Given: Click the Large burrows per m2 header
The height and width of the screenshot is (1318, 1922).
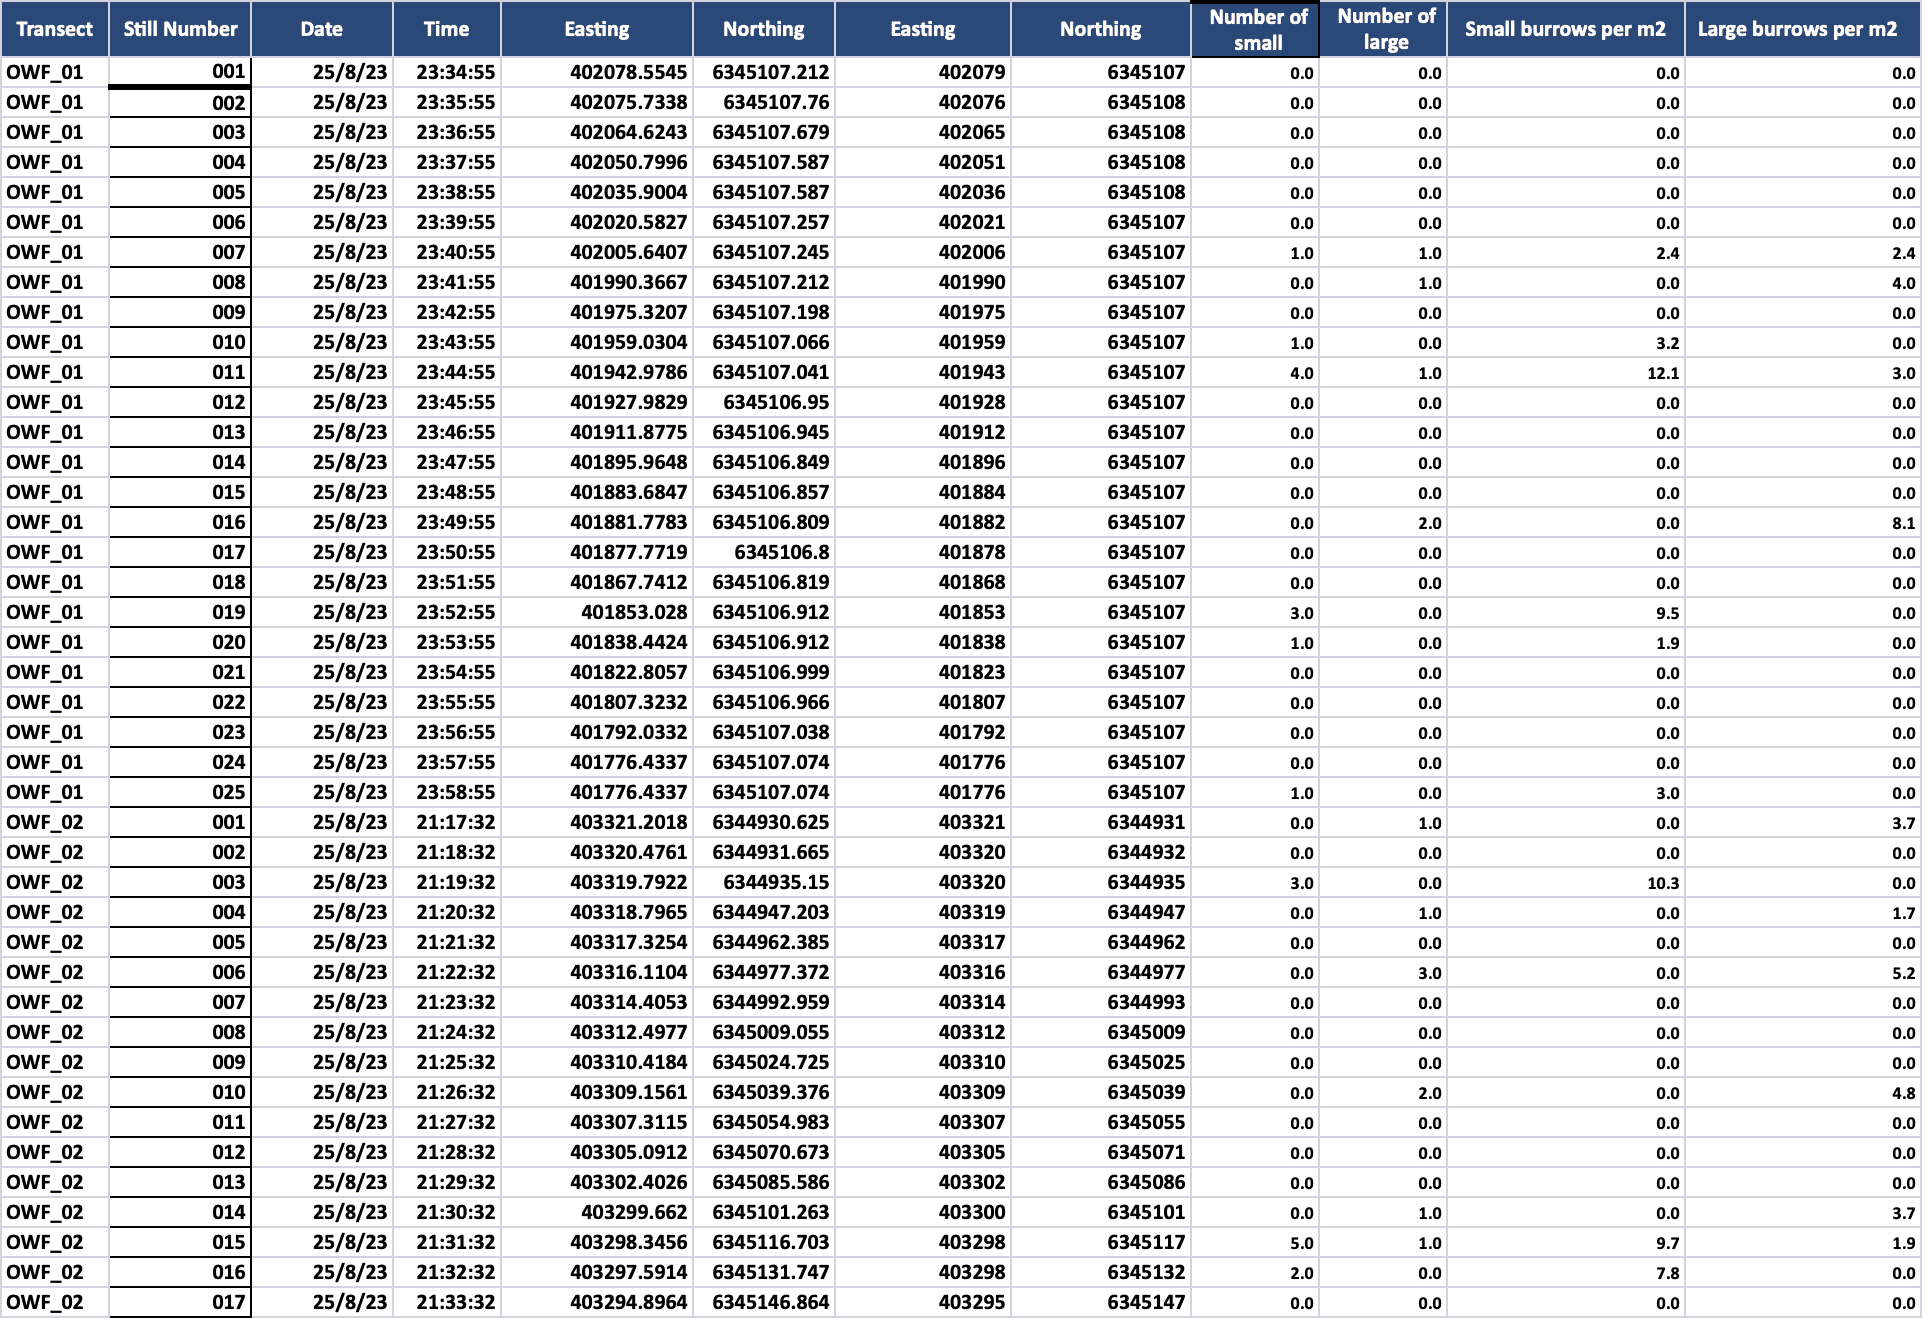Looking at the screenshot, I should point(1802,29).
